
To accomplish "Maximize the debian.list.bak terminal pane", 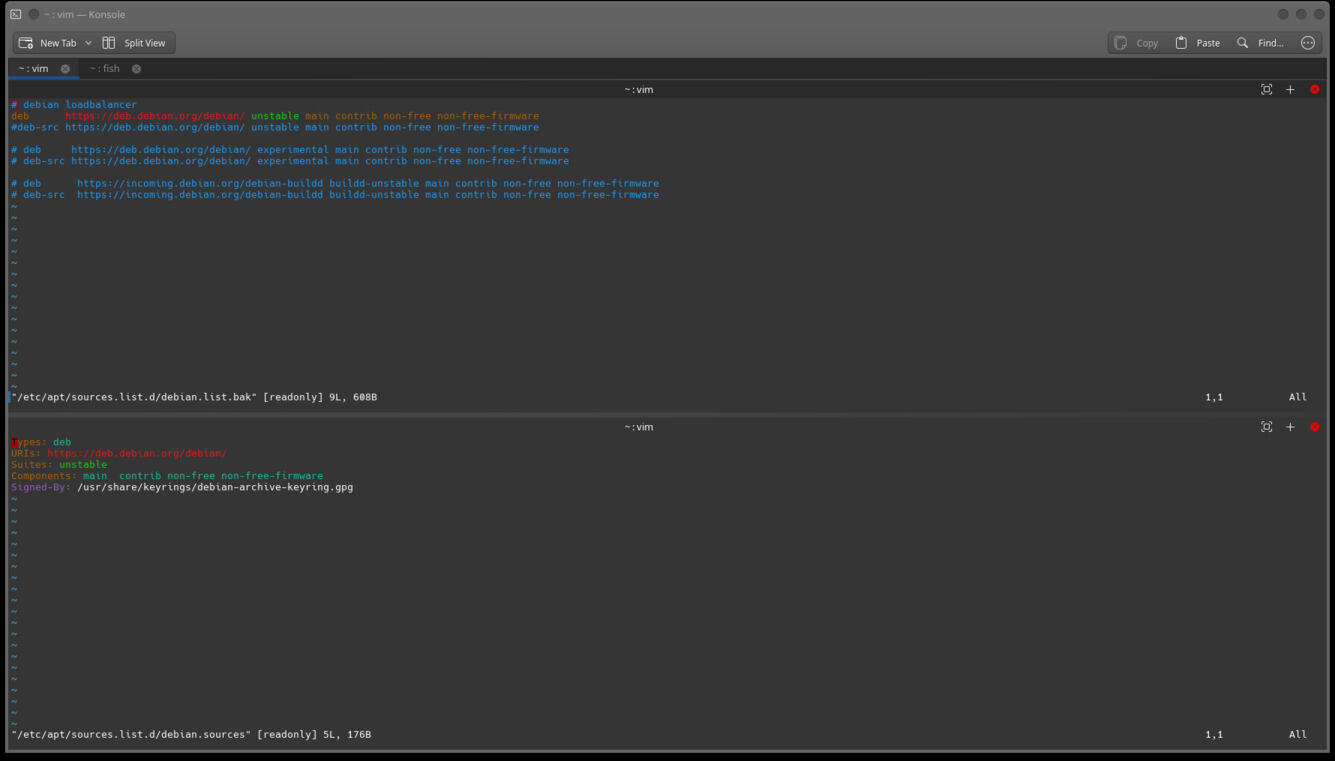I will coord(1267,89).
